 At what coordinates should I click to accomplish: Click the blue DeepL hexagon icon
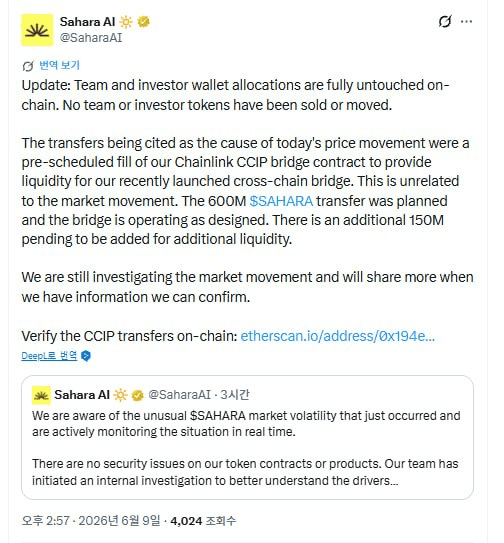(x=86, y=356)
